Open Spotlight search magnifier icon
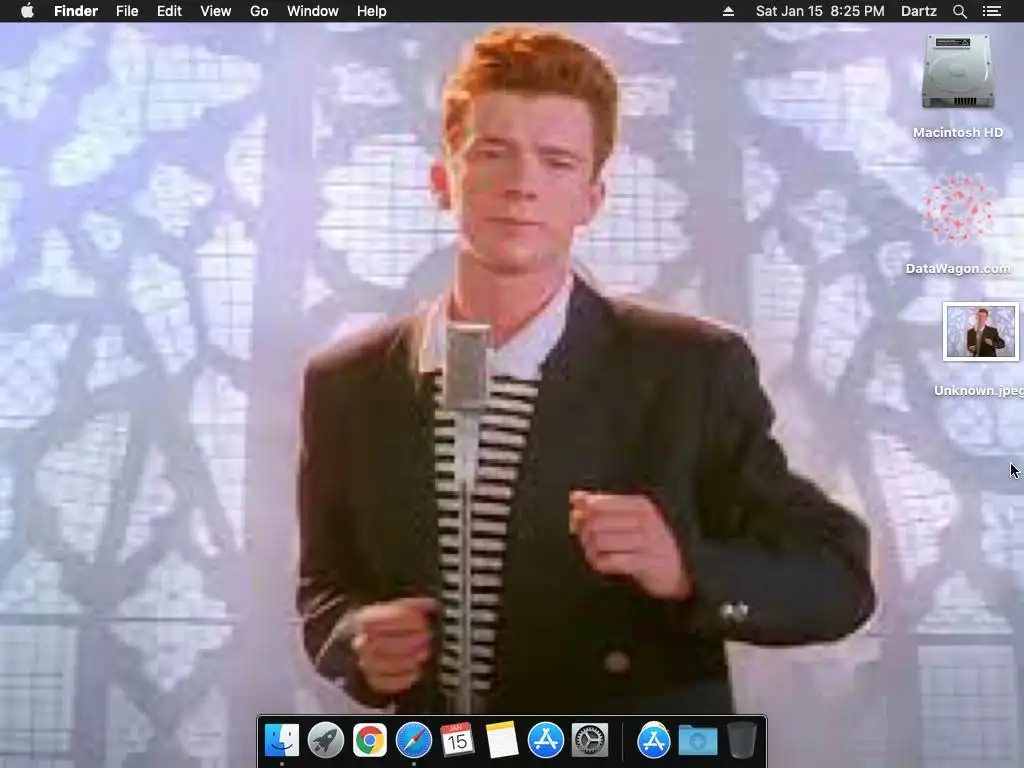 point(959,11)
